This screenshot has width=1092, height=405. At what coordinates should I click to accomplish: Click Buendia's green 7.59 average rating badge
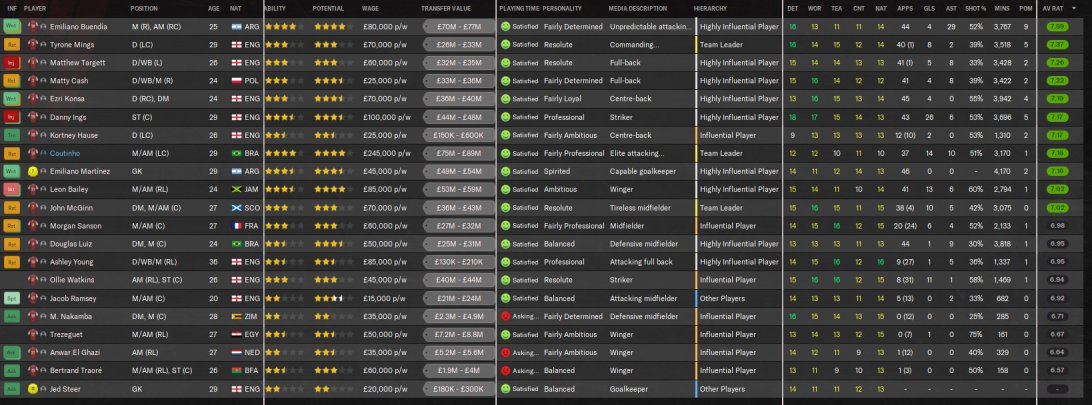pos(1057,26)
